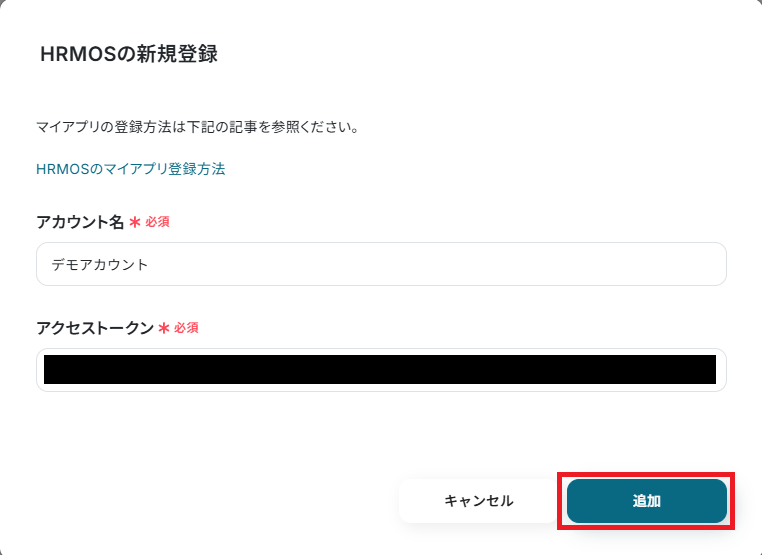This screenshot has height=555, width=762.
Task: Click the マイアプリの登録方法 instruction text
Action: 198,127
